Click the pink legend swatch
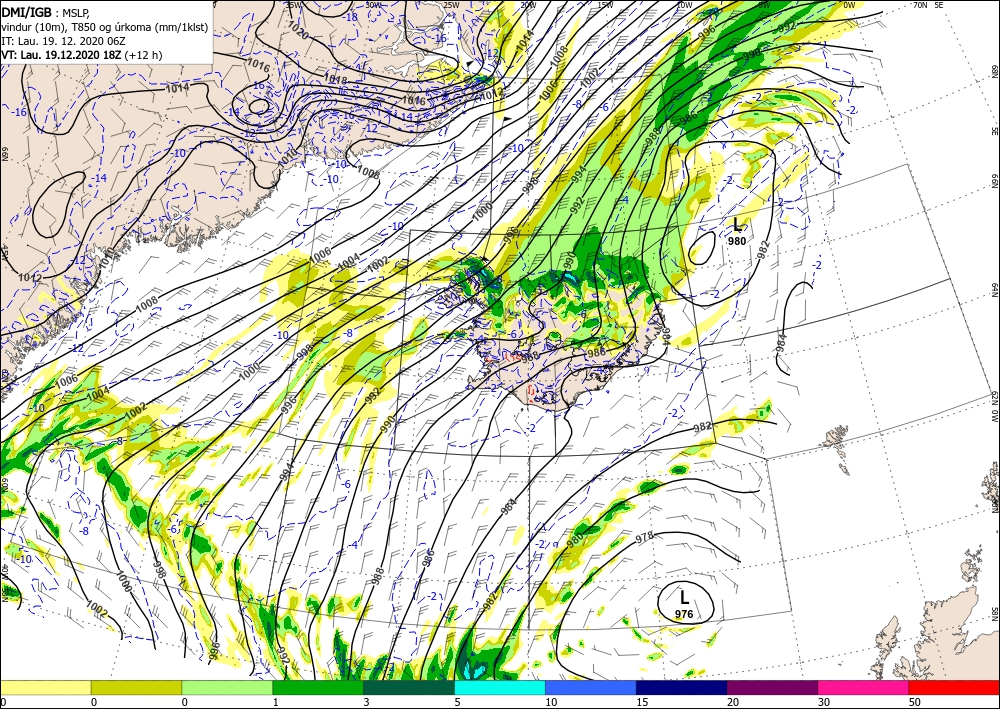The image size is (1000, 709). tap(864, 688)
